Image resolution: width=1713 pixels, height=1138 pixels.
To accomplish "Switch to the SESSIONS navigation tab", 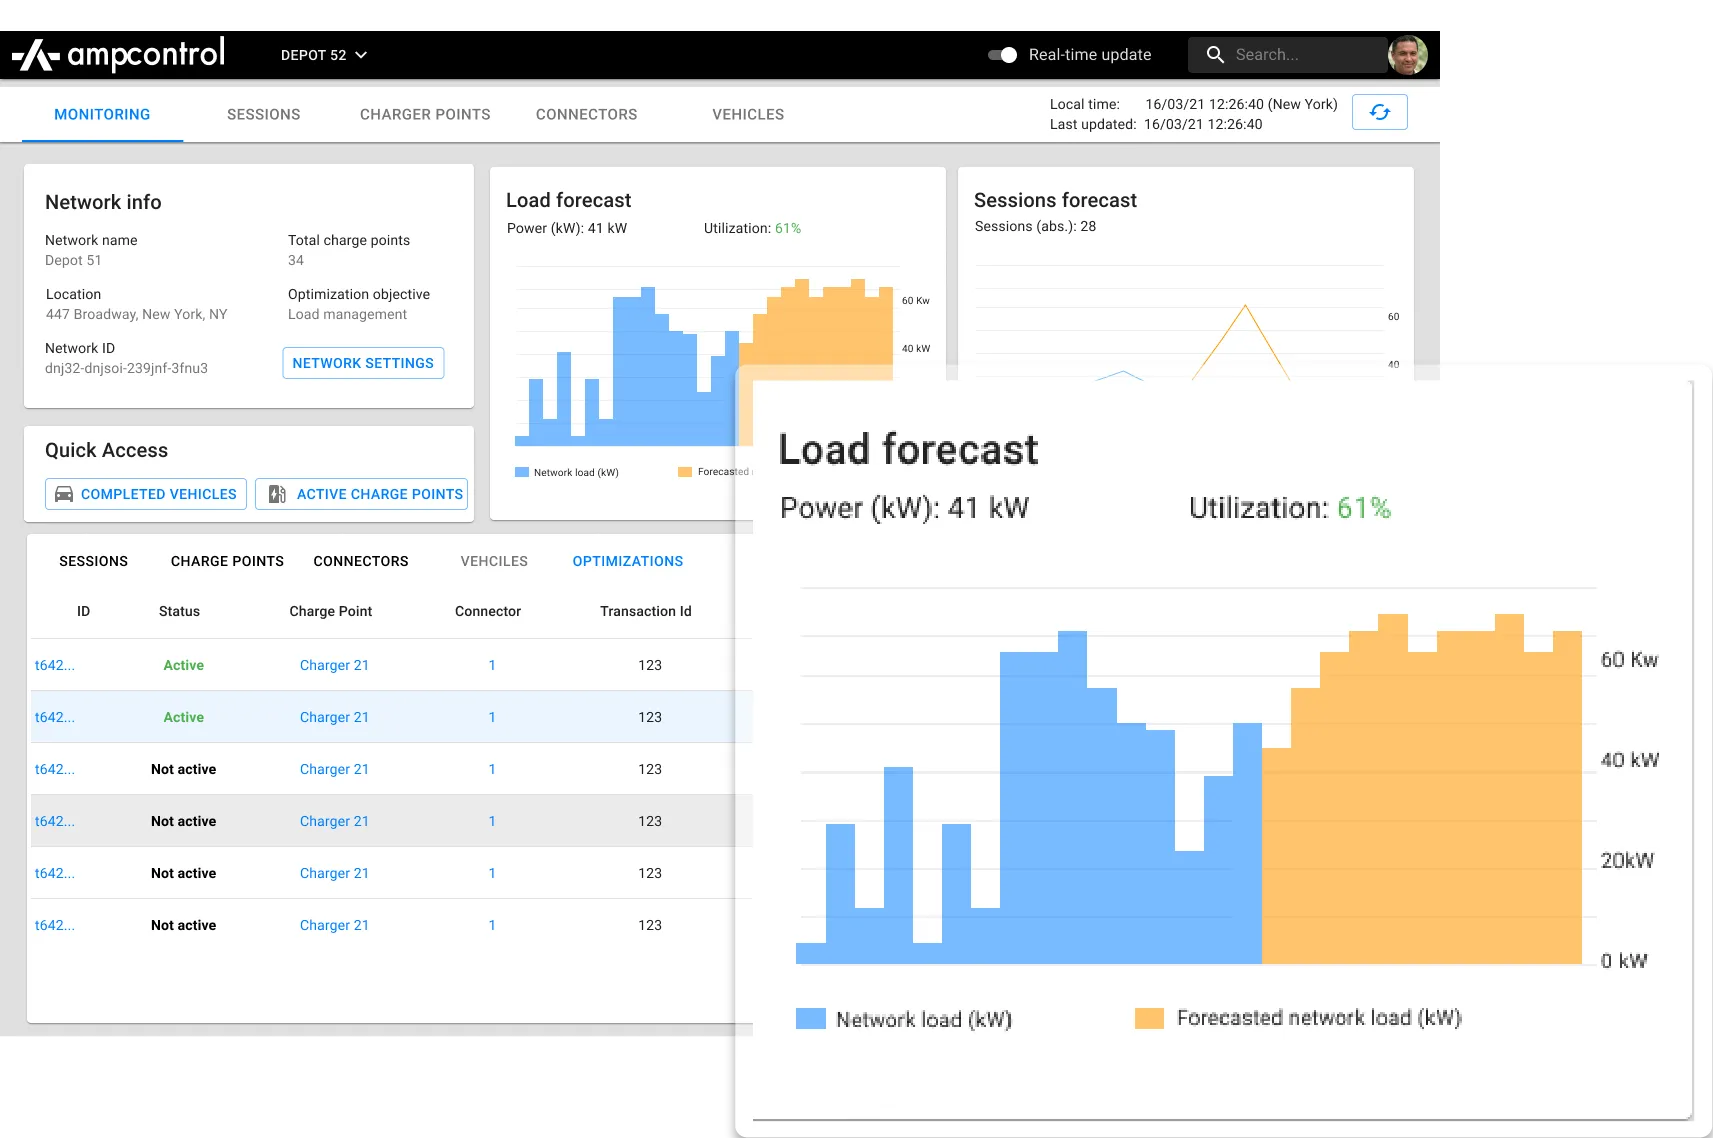I will [263, 114].
